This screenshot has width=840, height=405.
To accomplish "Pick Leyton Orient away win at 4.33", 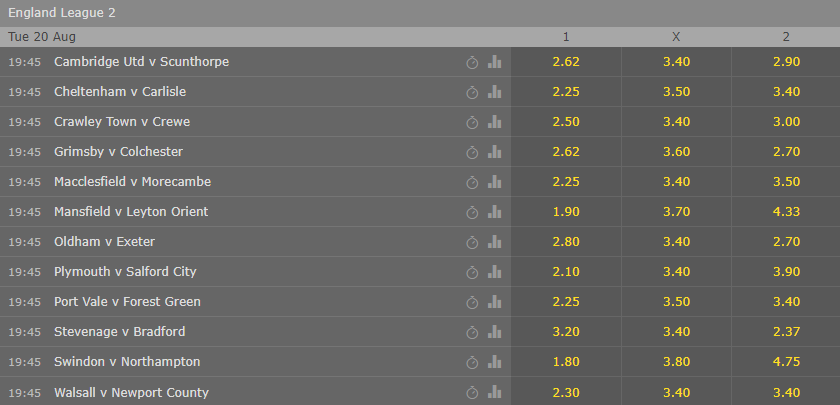I will coord(786,212).
